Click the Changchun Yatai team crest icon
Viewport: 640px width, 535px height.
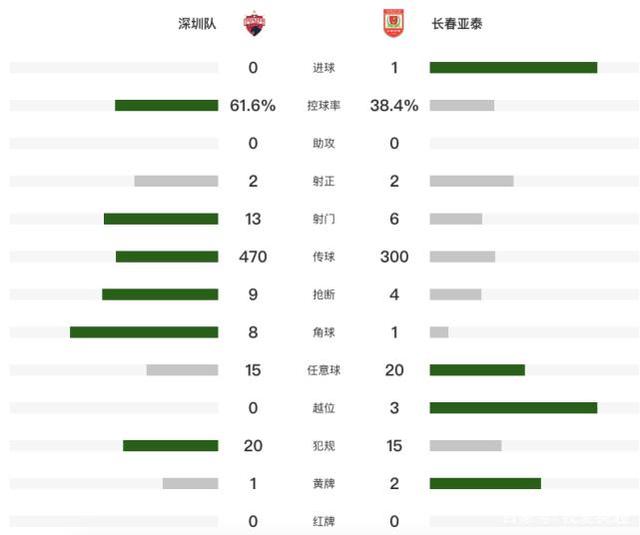click(393, 23)
